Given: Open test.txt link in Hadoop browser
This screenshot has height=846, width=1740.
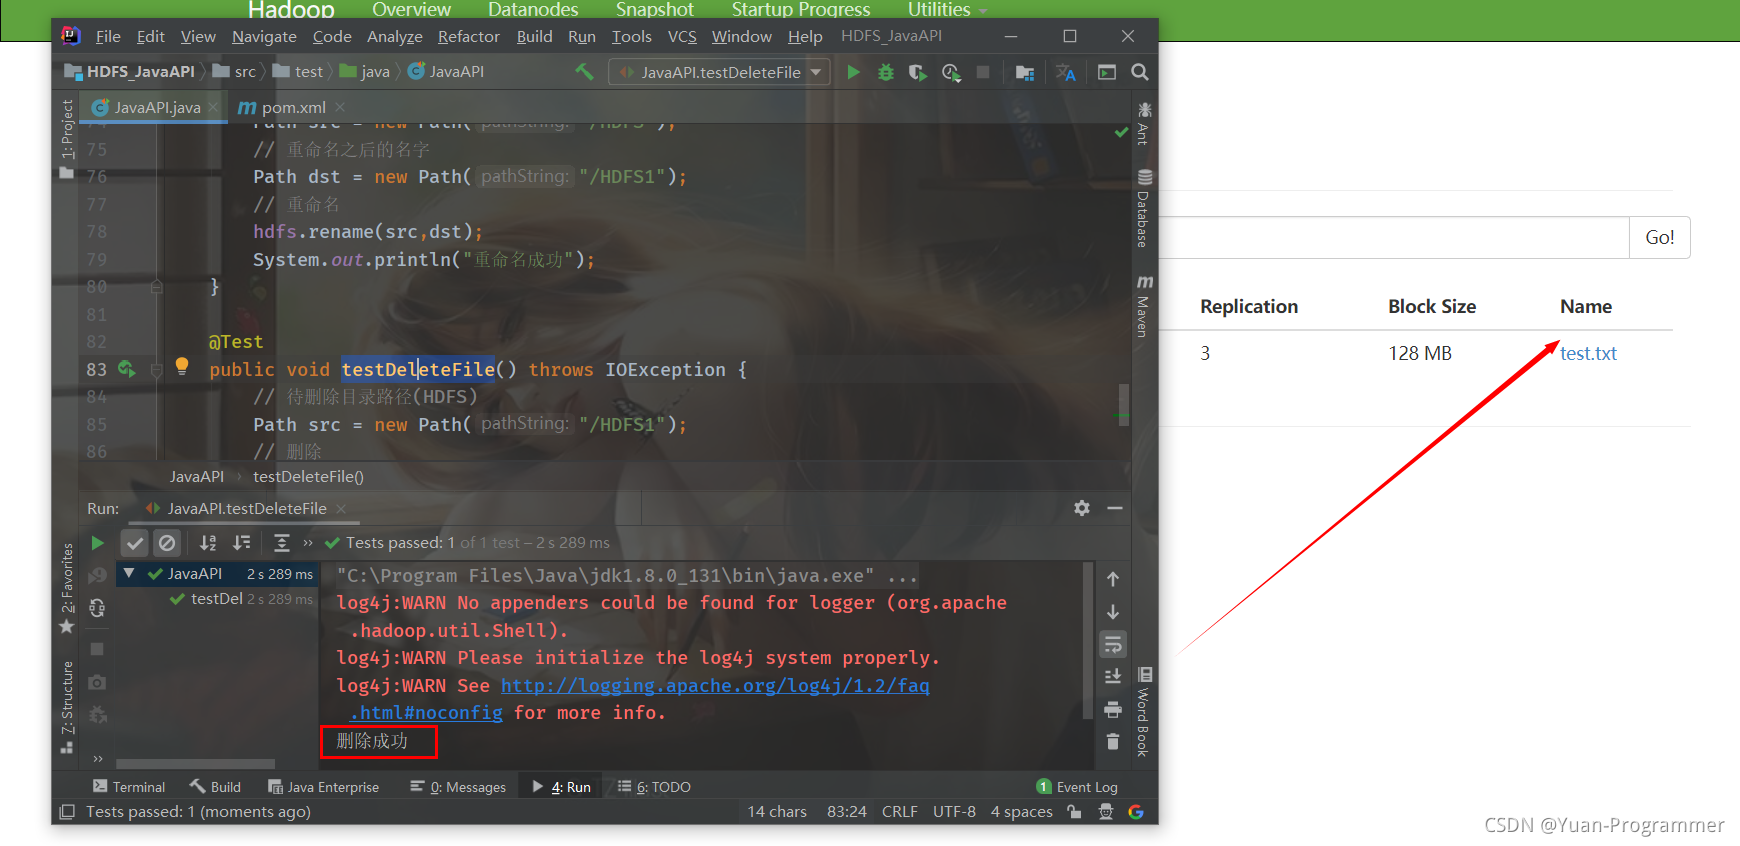Looking at the screenshot, I should pos(1588,353).
